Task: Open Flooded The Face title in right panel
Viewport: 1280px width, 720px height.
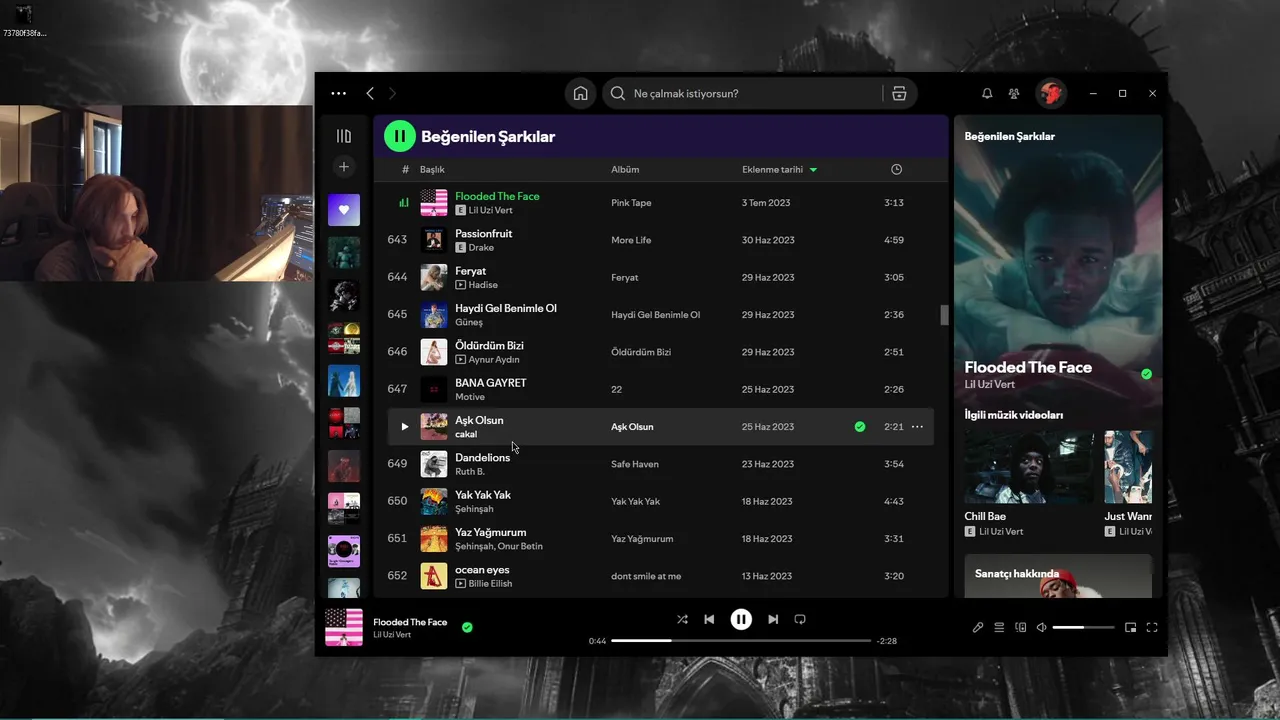Action: point(1028,367)
